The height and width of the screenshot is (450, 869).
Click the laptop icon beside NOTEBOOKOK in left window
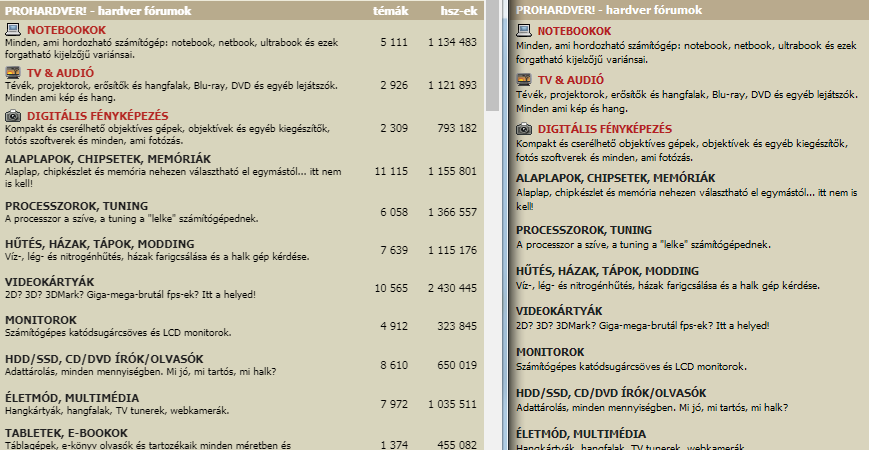[13, 29]
